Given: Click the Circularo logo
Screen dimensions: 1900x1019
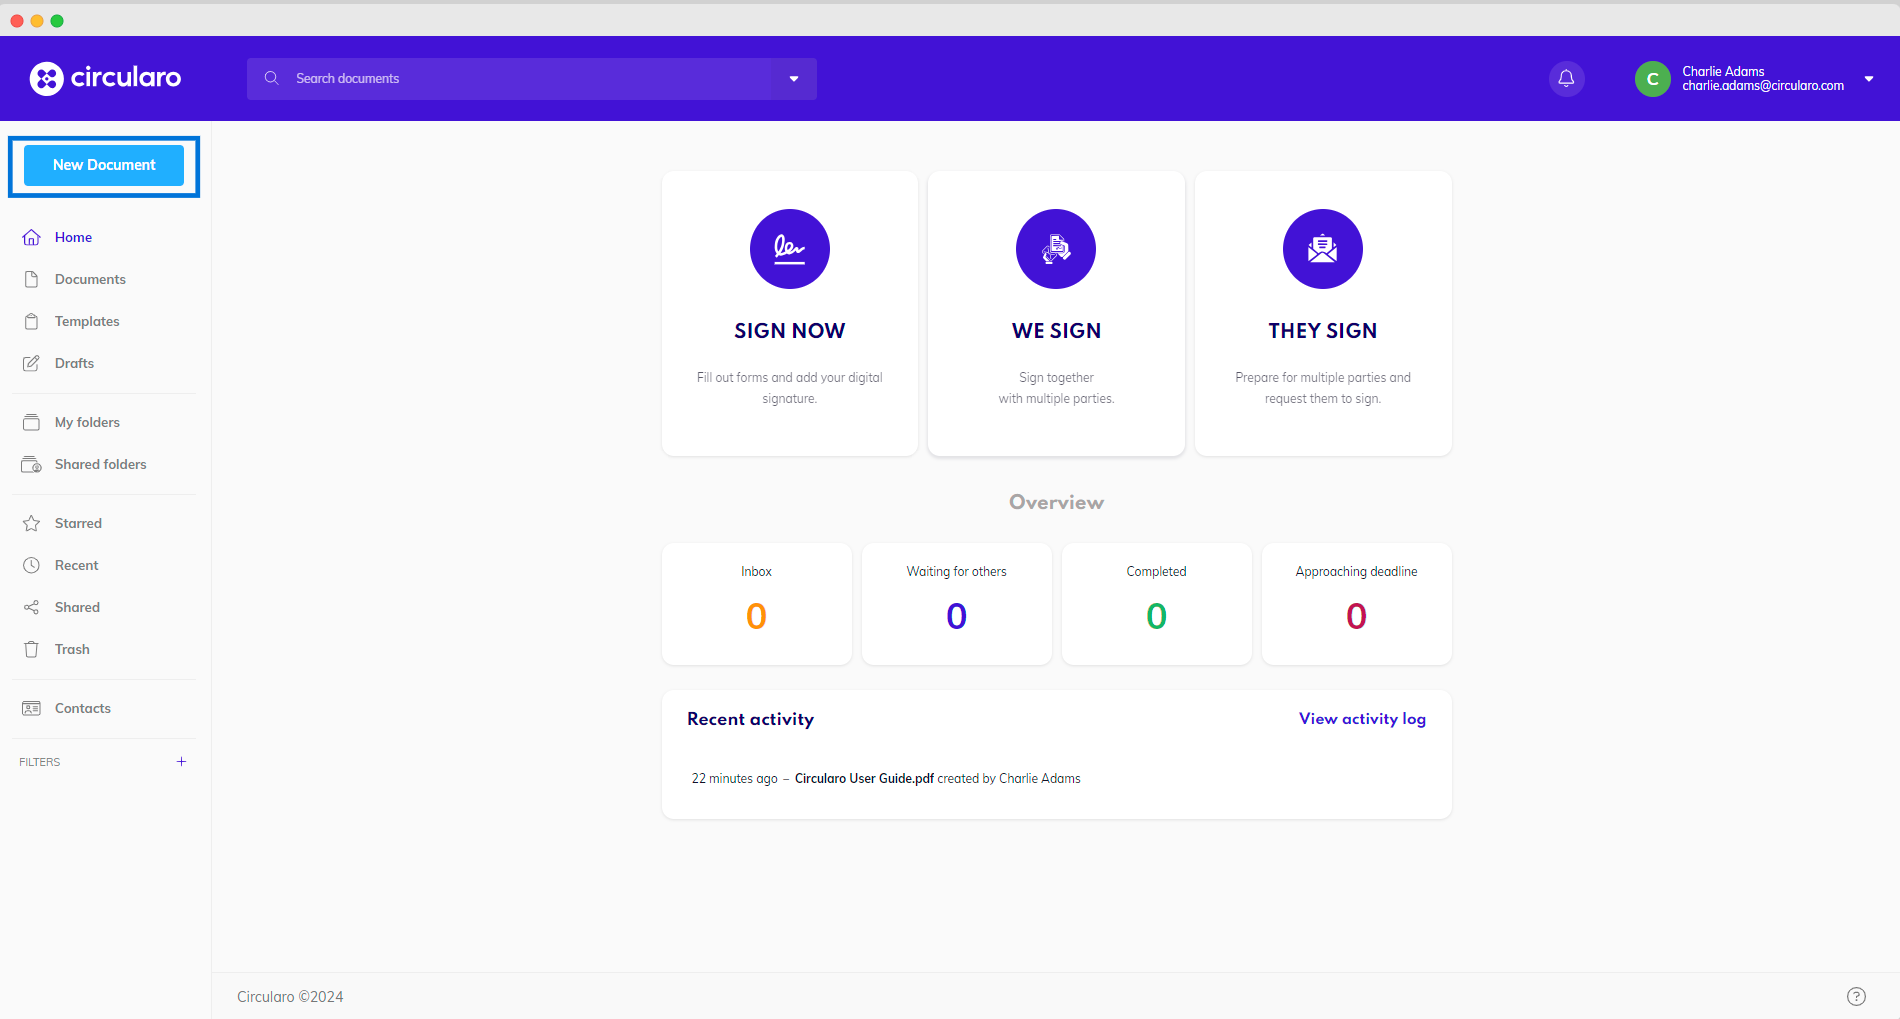Looking at the screenshot, I should (x=105, y=78).
